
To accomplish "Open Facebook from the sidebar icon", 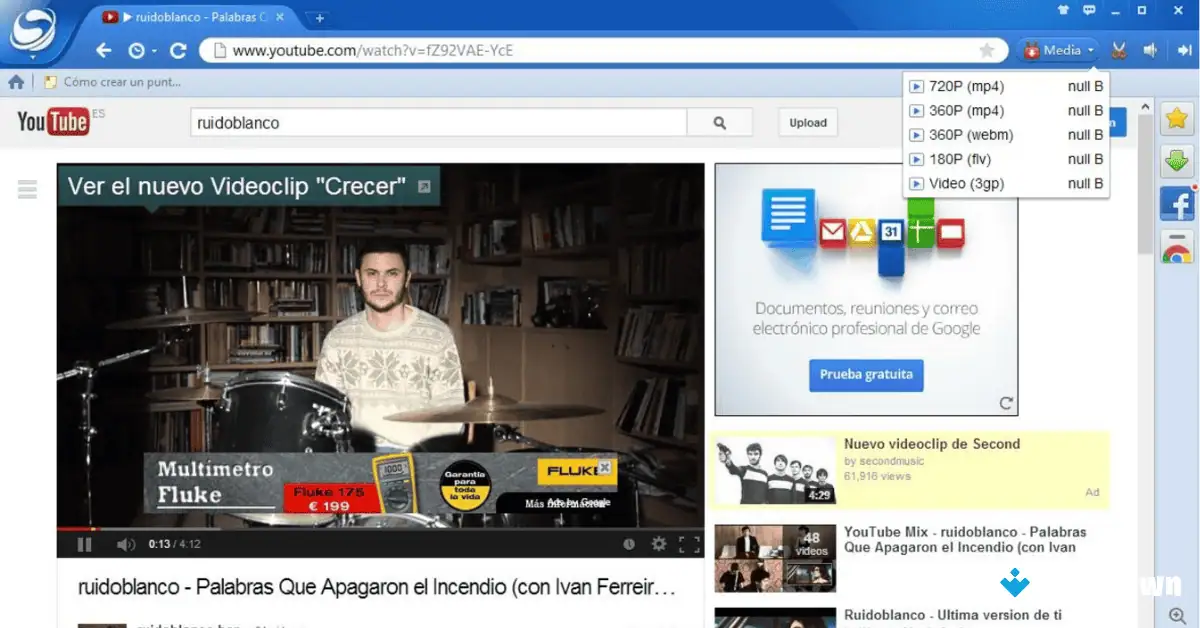I will (x=1177, y=203).
